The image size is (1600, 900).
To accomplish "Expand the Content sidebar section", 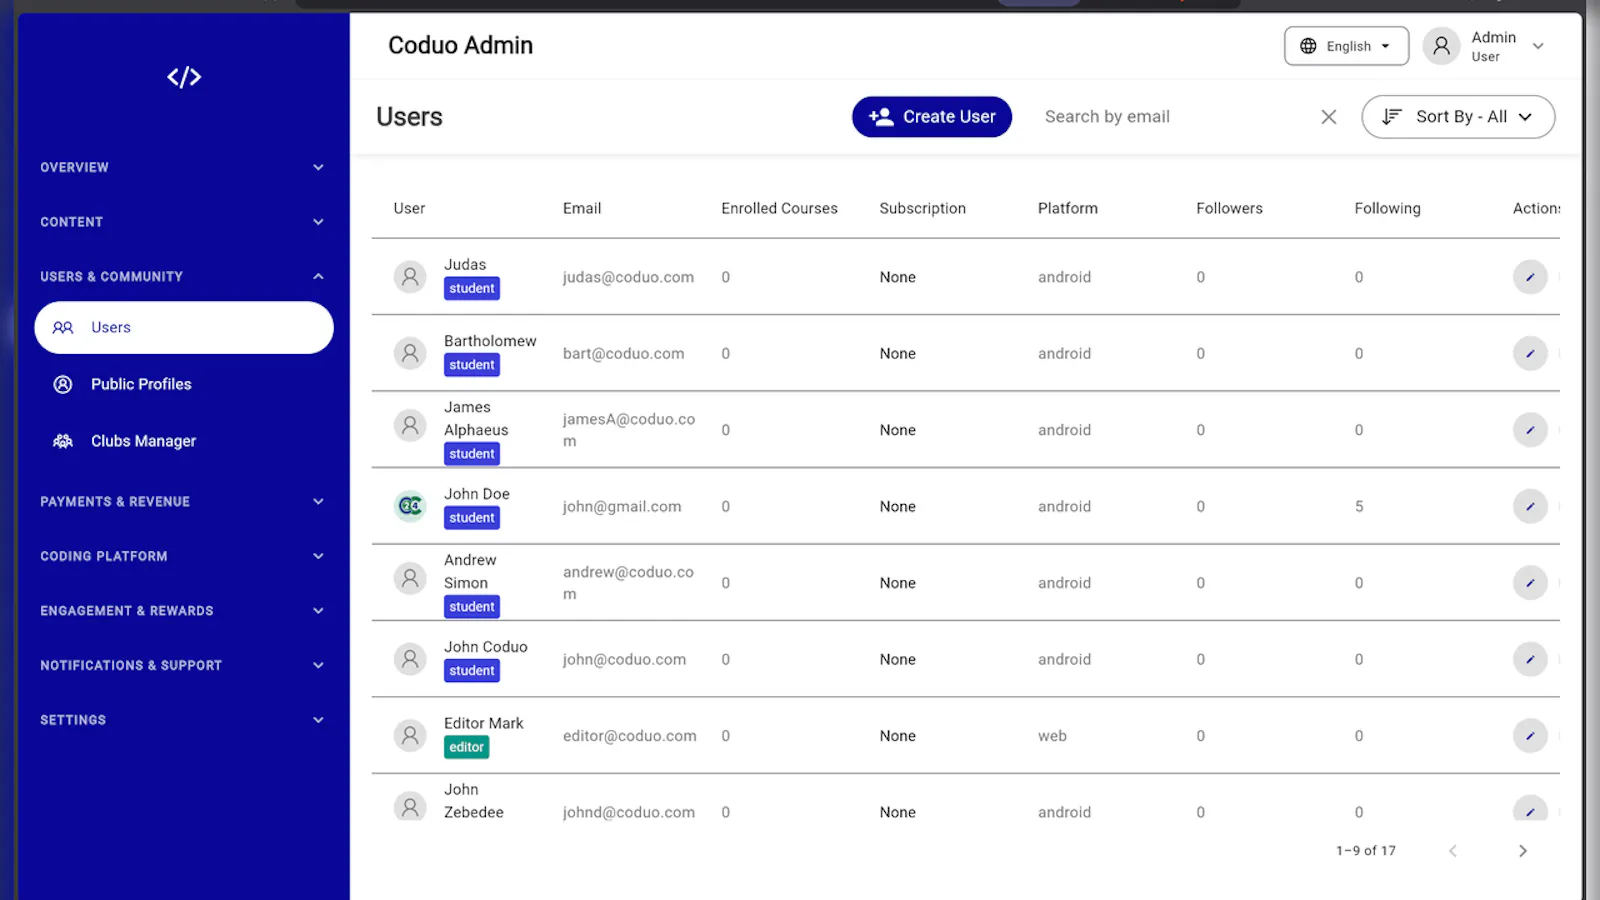I will click(x=183, y=222).
